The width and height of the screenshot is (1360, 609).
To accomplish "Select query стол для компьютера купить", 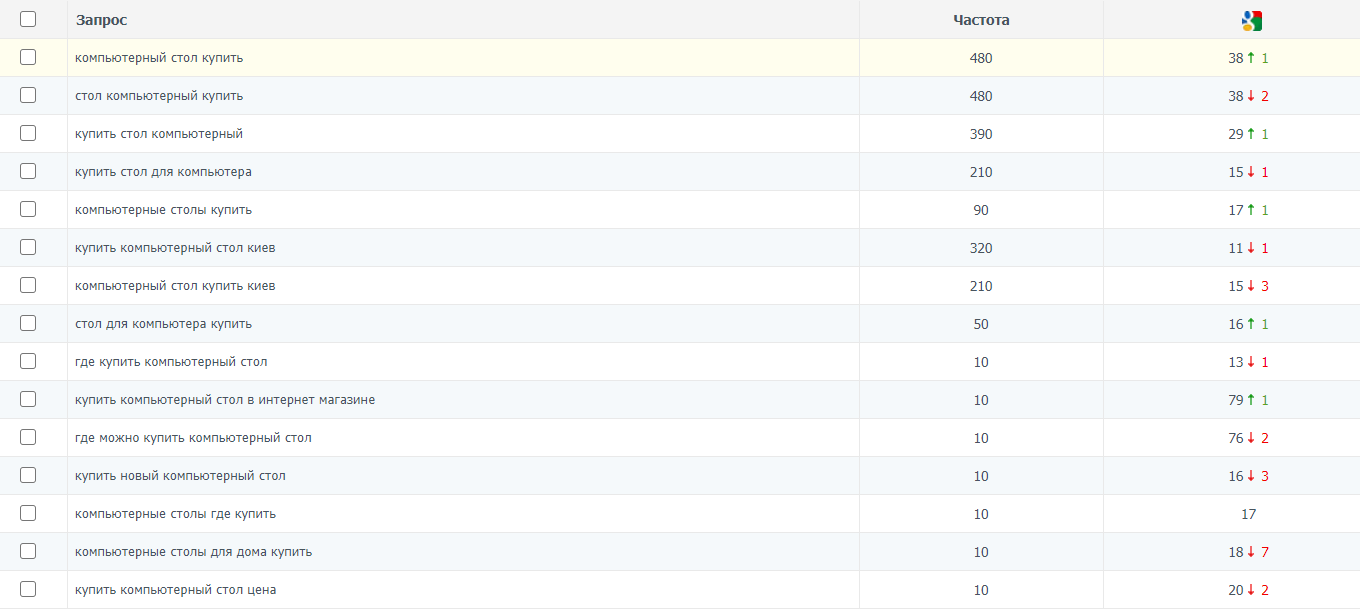I will tap(163, 324).
